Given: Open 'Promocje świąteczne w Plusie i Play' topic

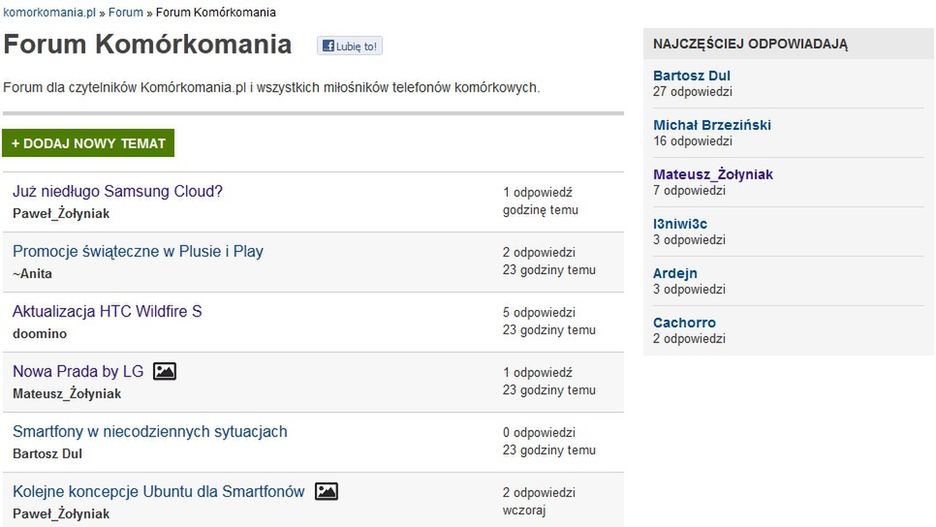Looking at the screenshot, I should (138, 251).
